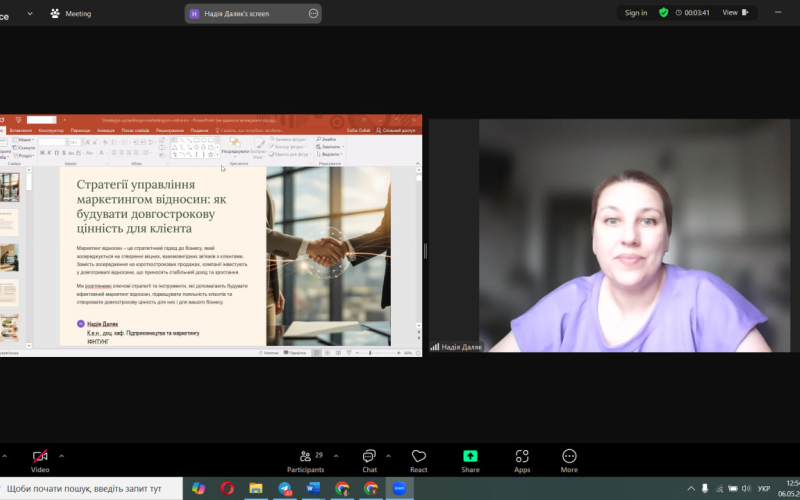Click the Sign in button

click(x=636, y=13)
